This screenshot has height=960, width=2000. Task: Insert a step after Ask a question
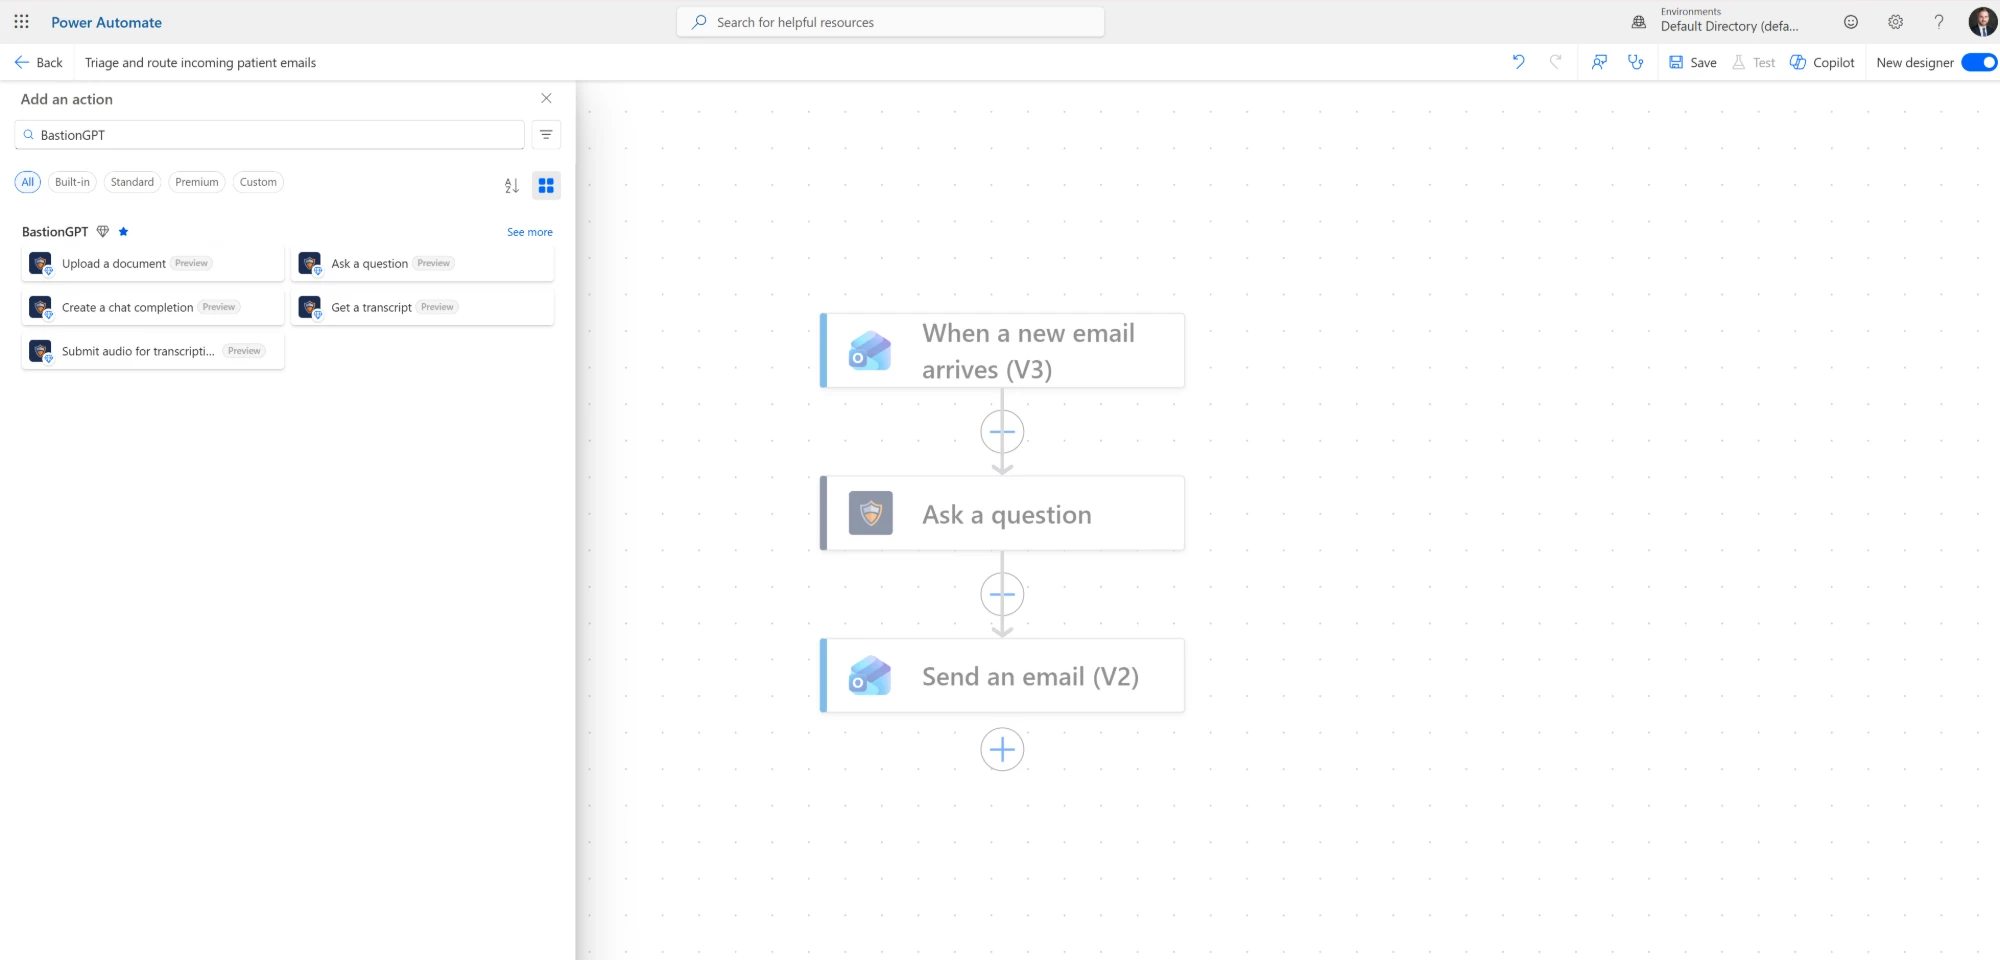tap(1002, 594)
